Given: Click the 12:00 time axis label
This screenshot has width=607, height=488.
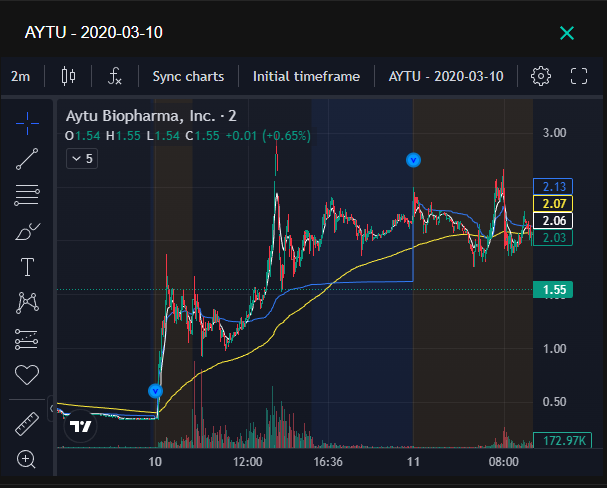Looking at the screenshot, I should pyautogui.click(x=248, y=462).
